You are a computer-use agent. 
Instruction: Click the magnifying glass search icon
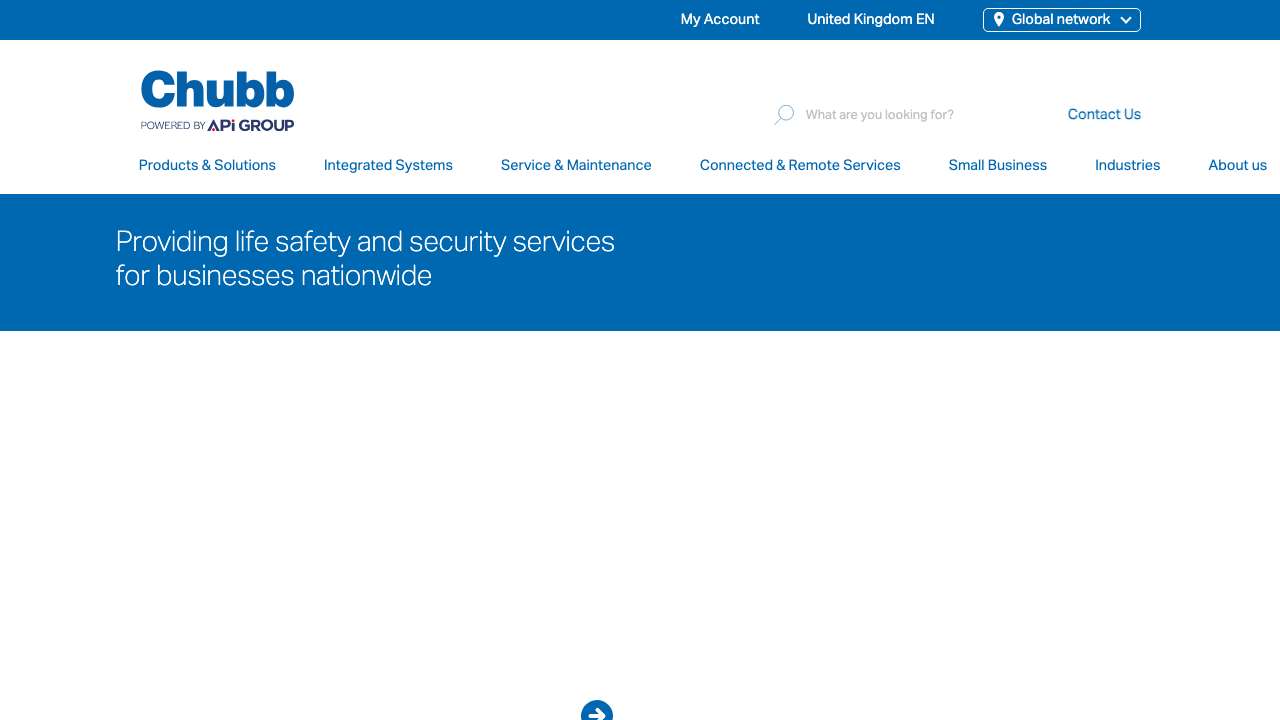click(784, 115)
